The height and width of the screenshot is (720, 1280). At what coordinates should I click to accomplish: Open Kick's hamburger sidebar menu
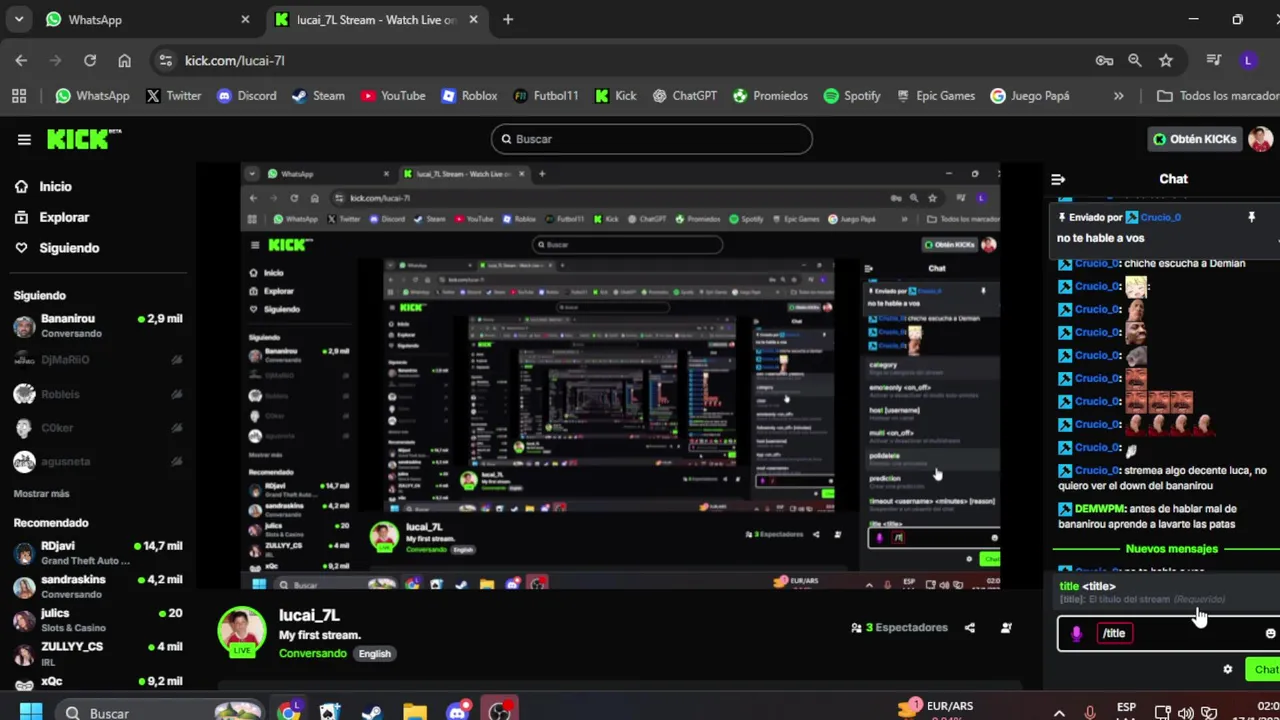point(24,140)
